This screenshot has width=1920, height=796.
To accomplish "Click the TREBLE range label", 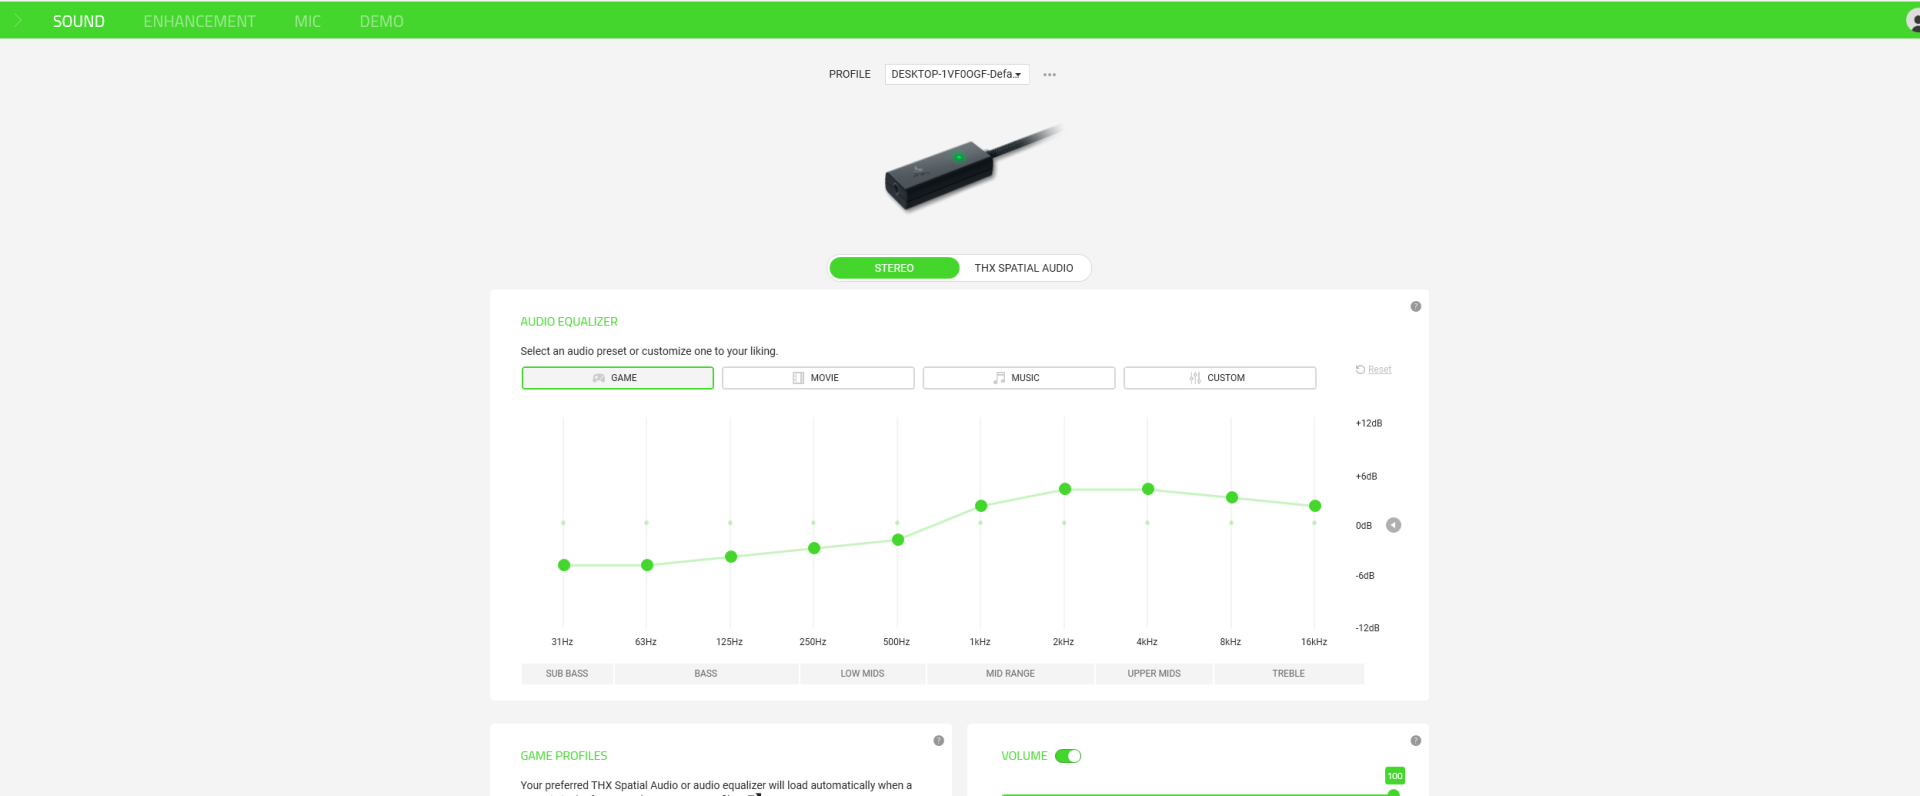I will 1288,674.
